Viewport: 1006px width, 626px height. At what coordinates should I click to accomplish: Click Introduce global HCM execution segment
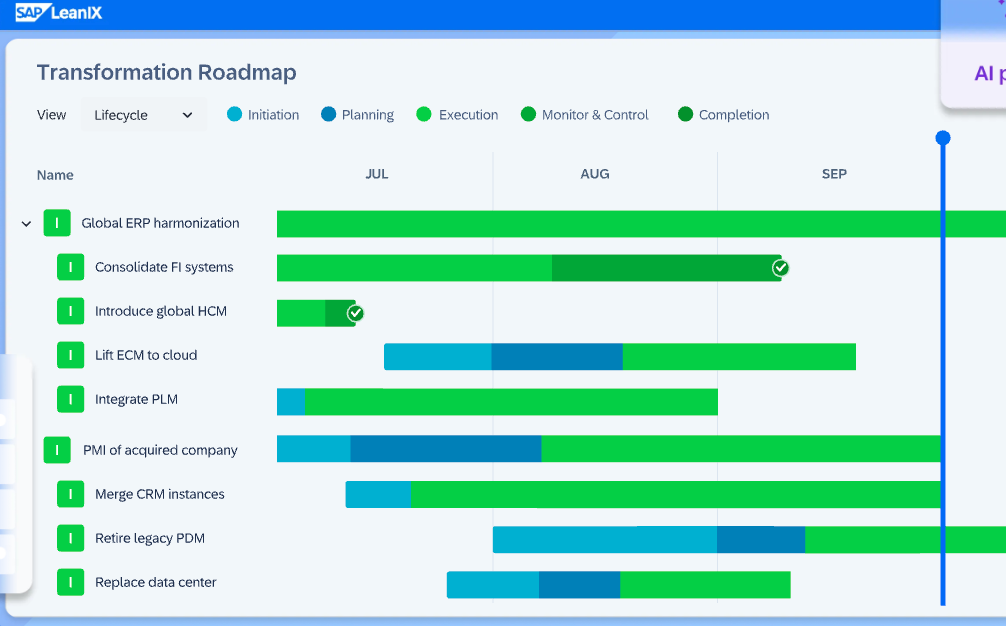(x=301, y=314)
